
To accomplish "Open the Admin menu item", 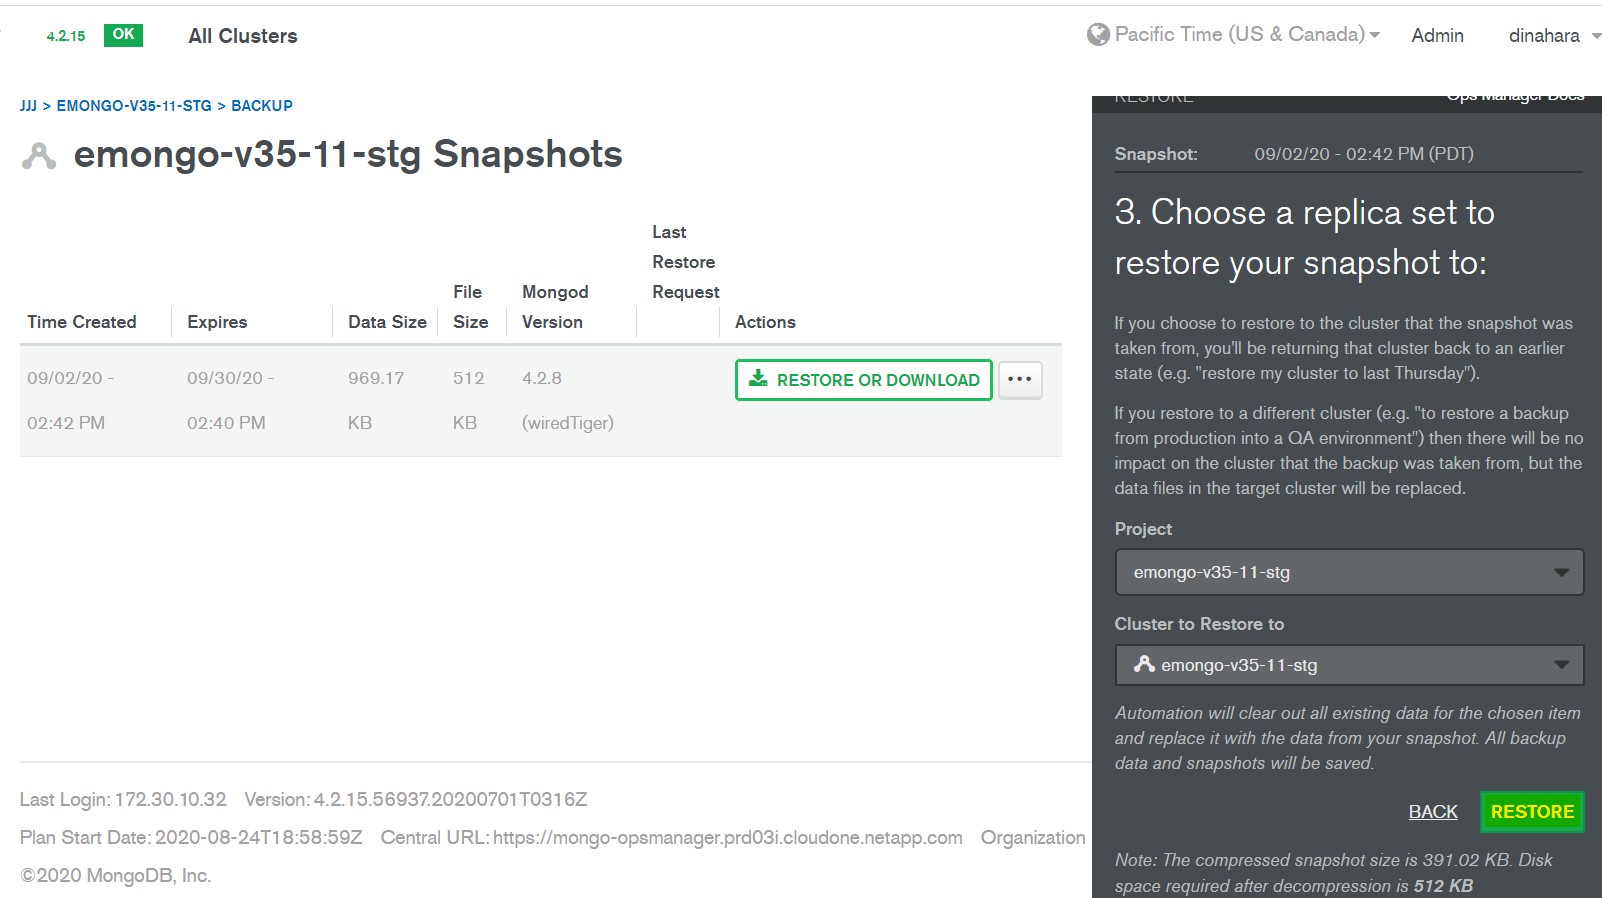I will click(1437, 36).
